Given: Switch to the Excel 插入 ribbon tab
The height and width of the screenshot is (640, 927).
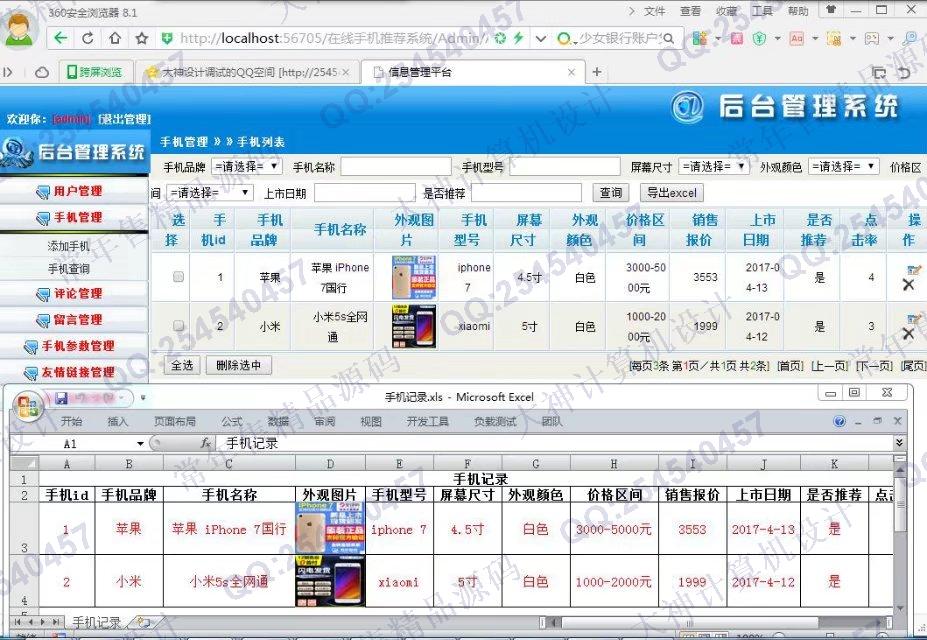Looking at the screenshot, I should tap(117, 421).
